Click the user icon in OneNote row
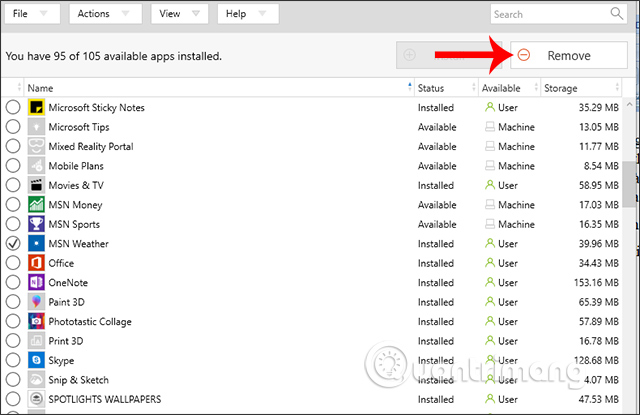 (x=490, y=282)
